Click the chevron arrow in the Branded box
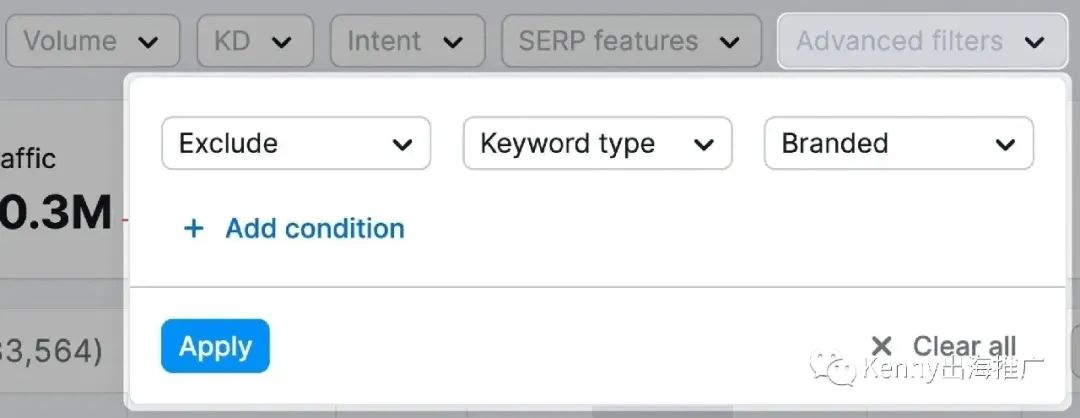 [x=1005, y=145]
